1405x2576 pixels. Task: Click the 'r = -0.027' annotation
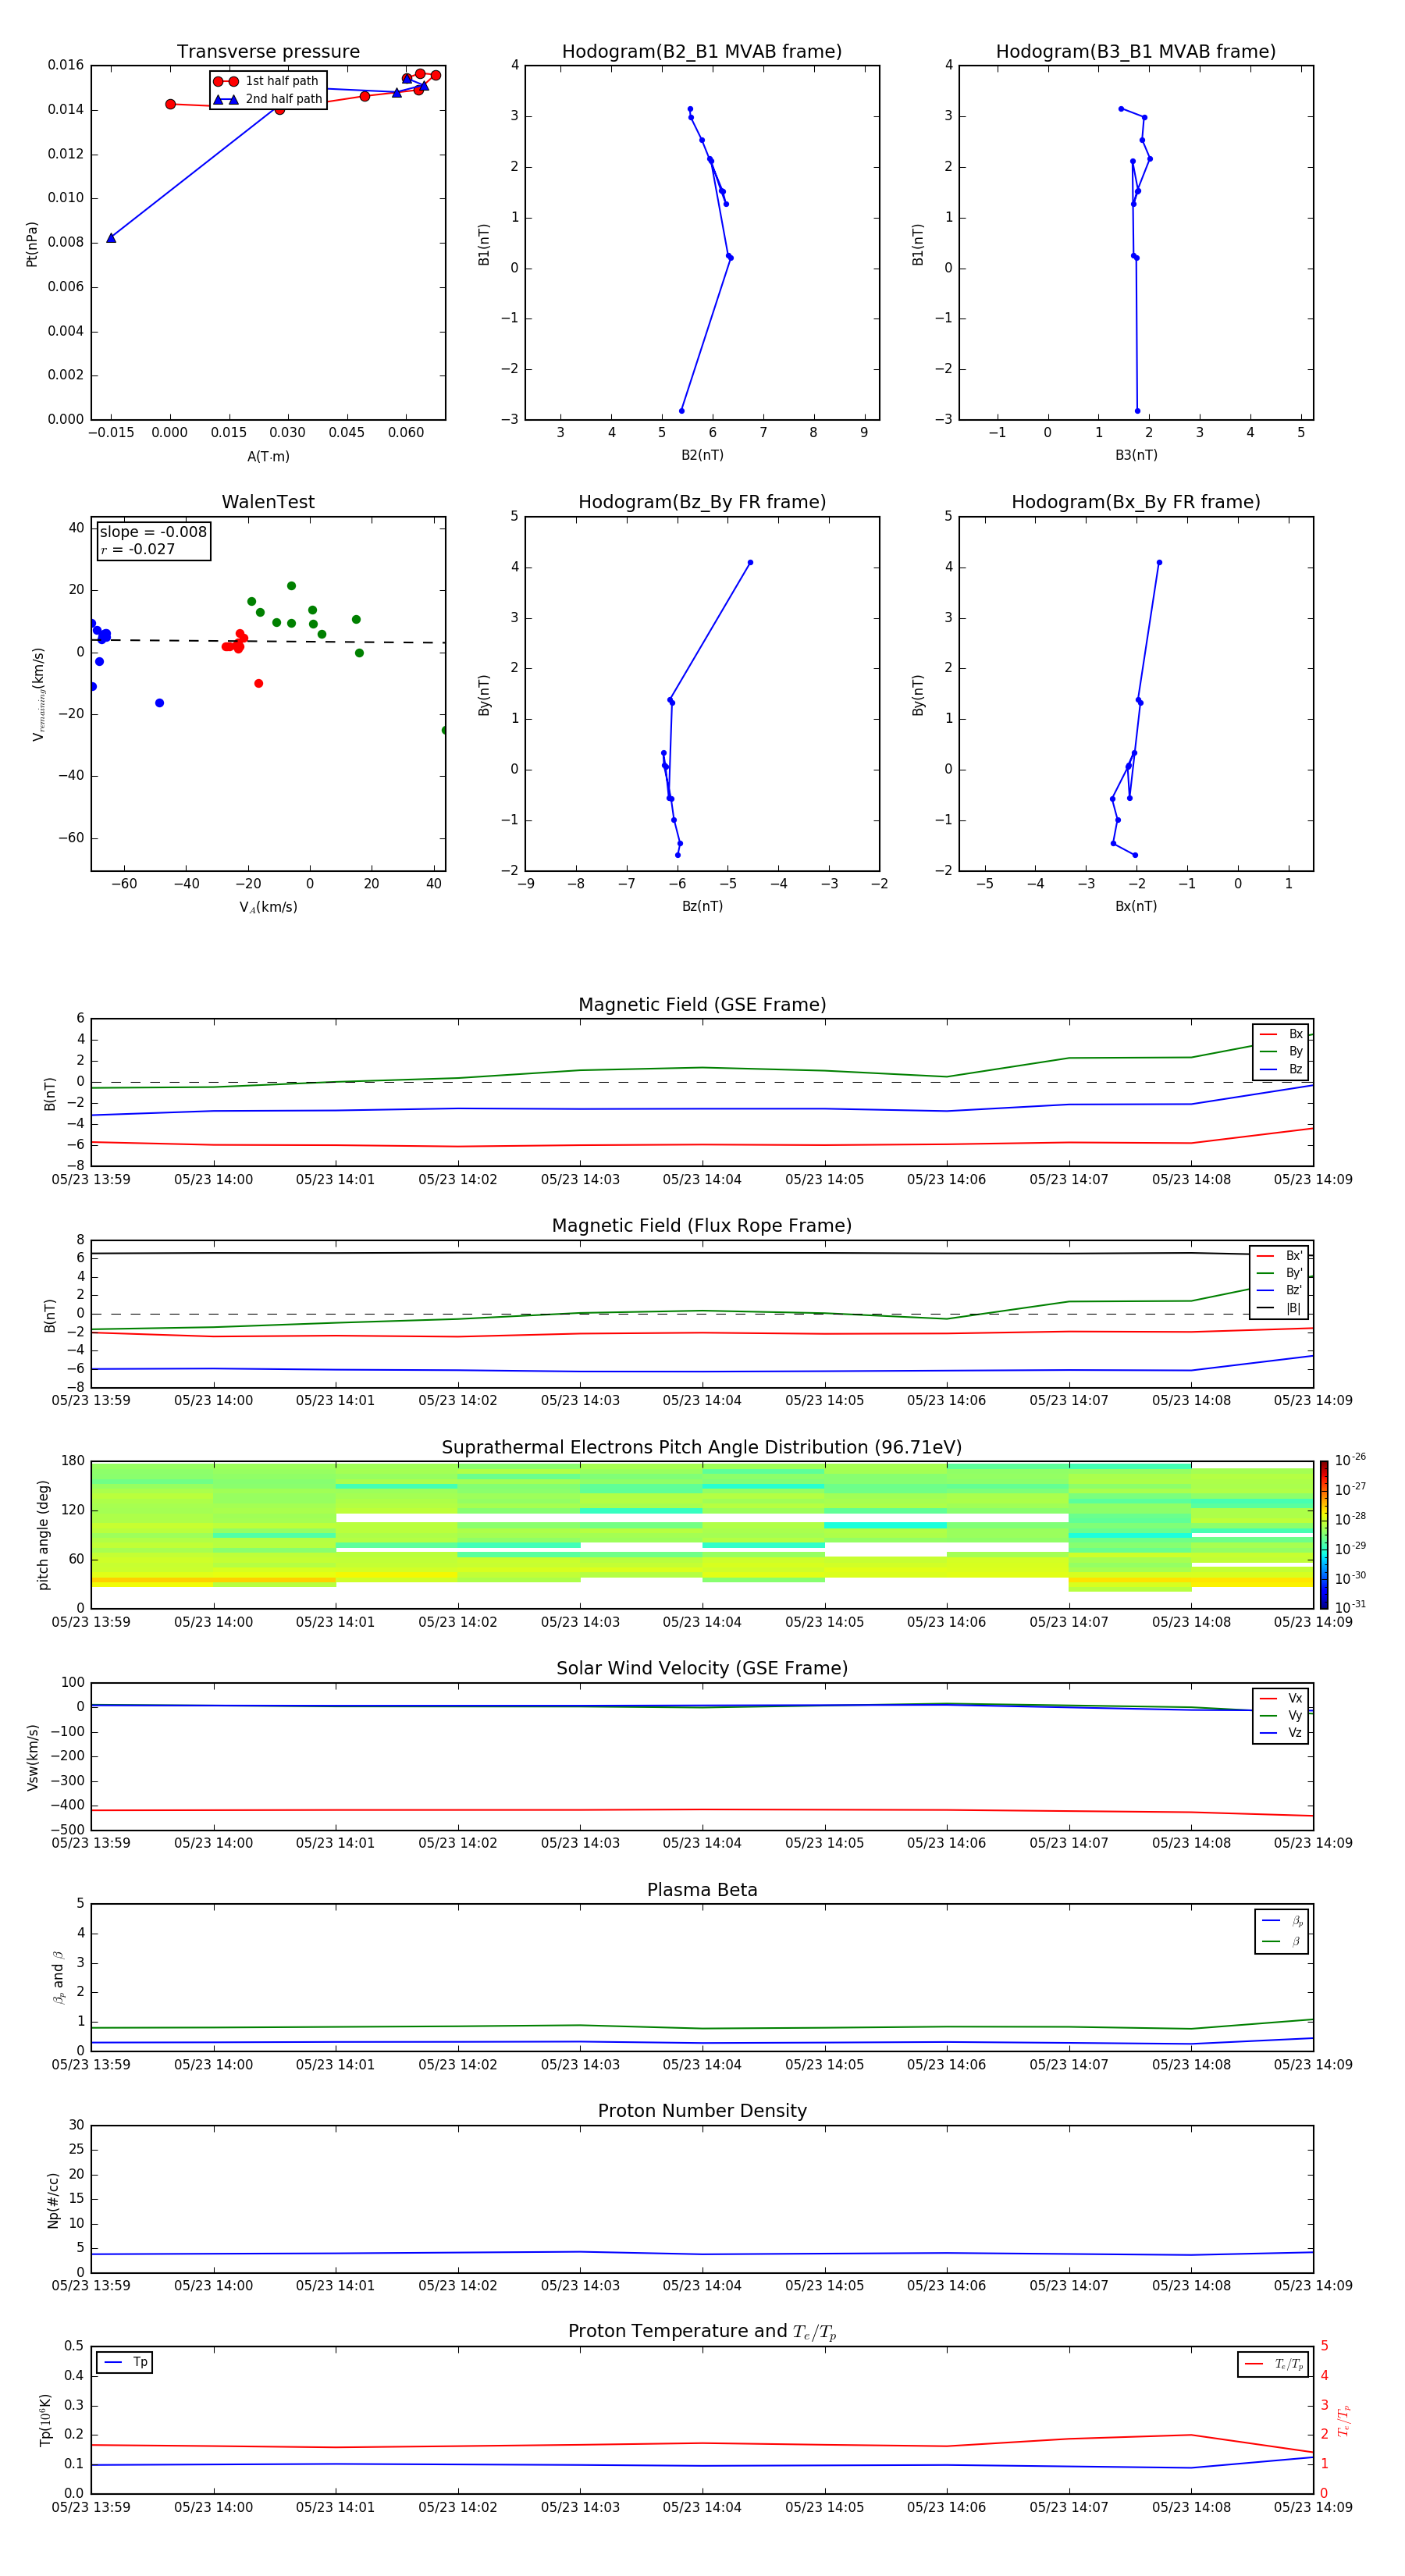[x=138, y=549]
